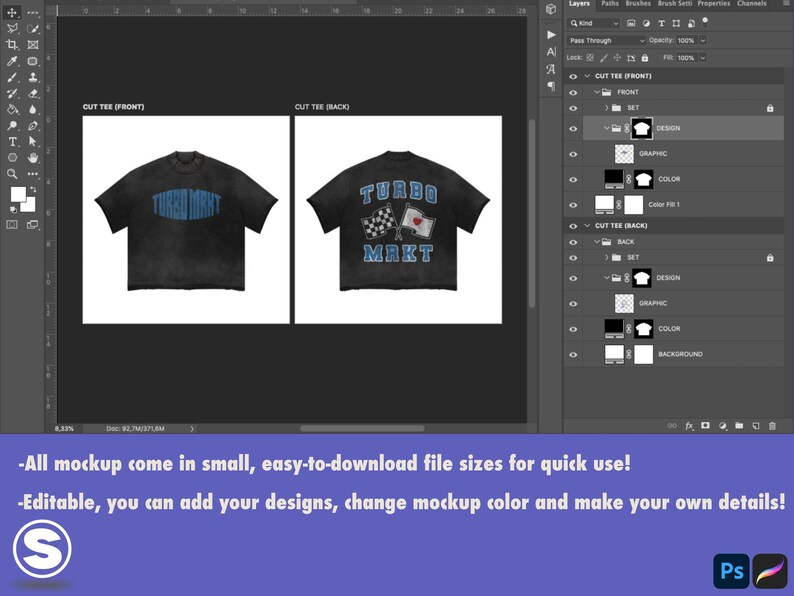Viewport: 794px width, 596px height.
Task: Click the background color swatch
Action: click(x=29, y=205)
